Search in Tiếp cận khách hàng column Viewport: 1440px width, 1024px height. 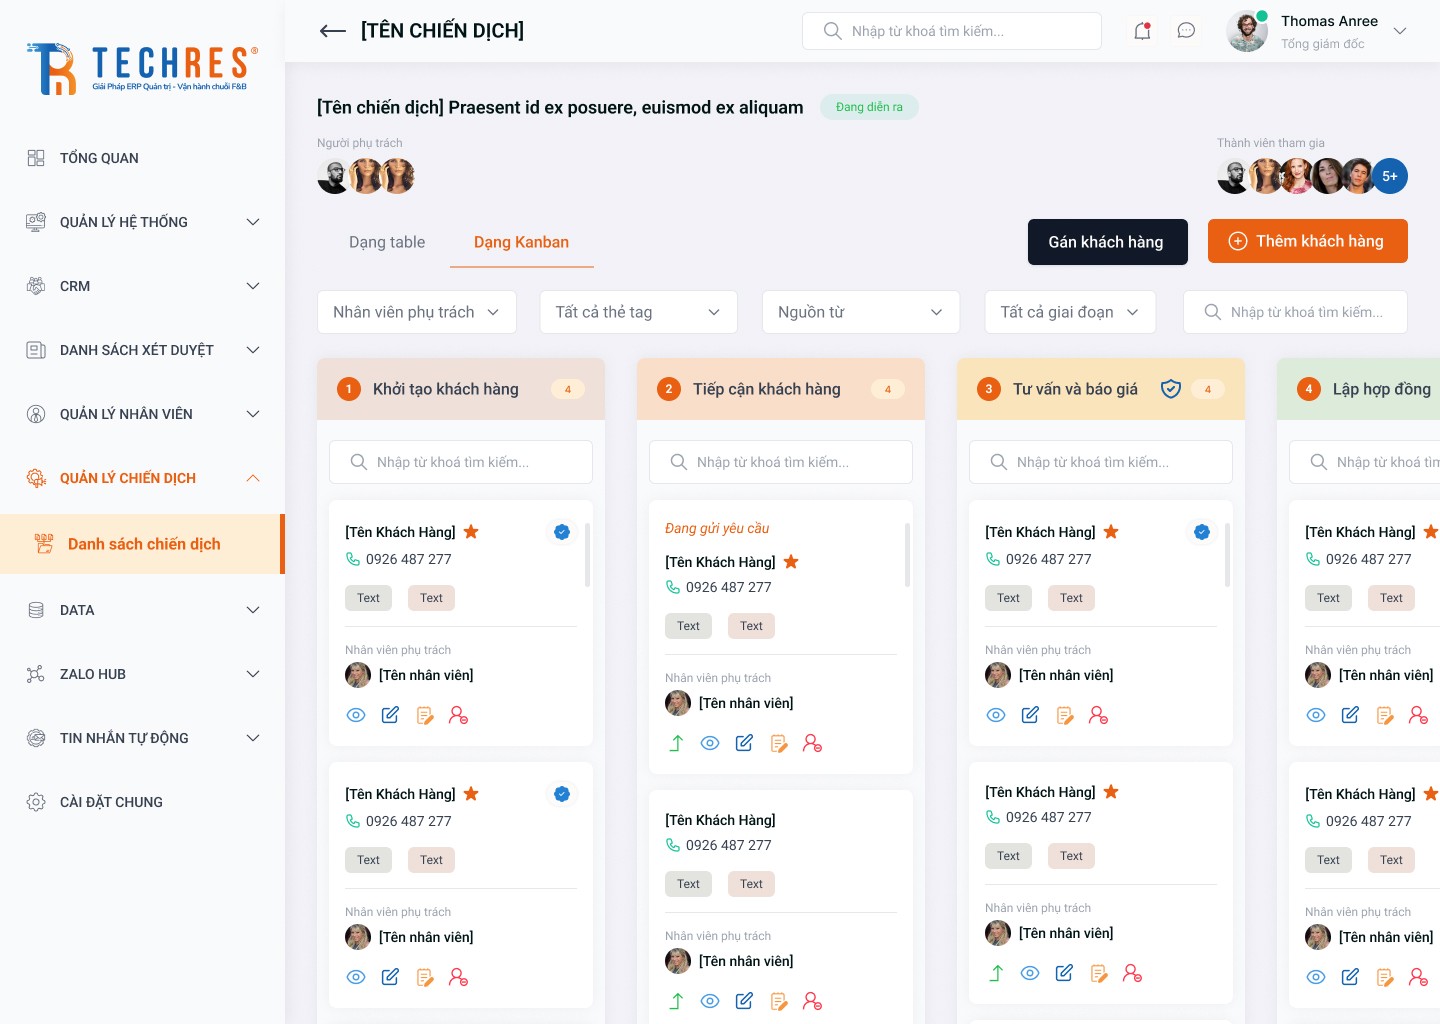tap(781, 462)
